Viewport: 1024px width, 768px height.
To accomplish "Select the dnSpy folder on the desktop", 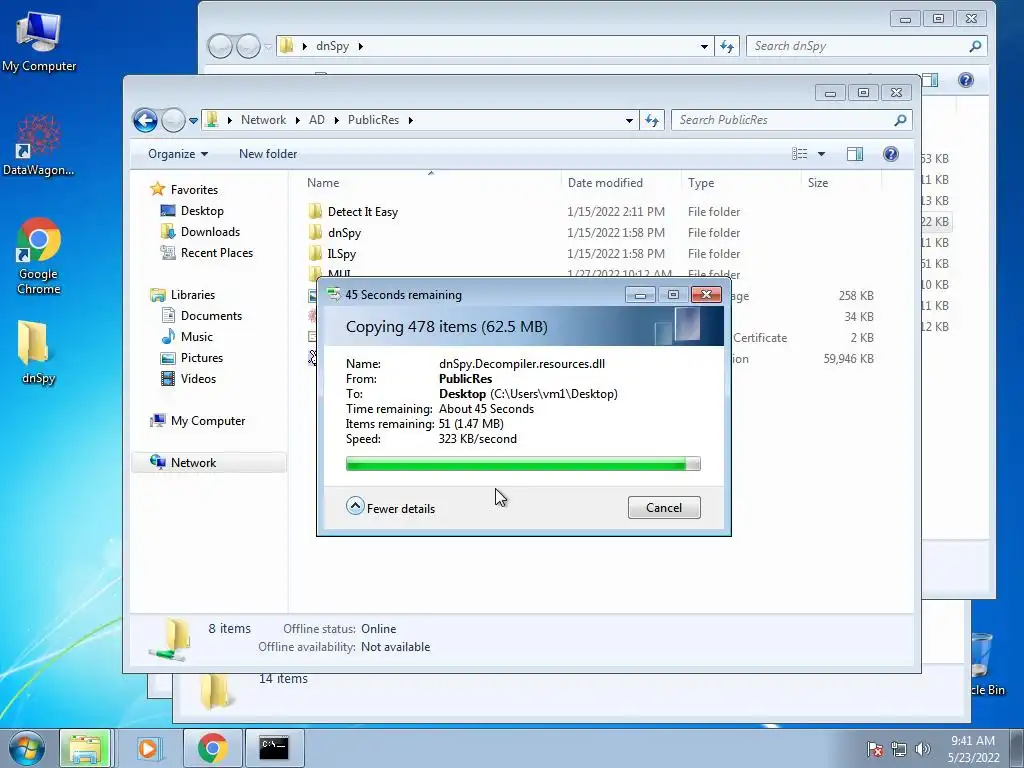I will pos(39,353).
